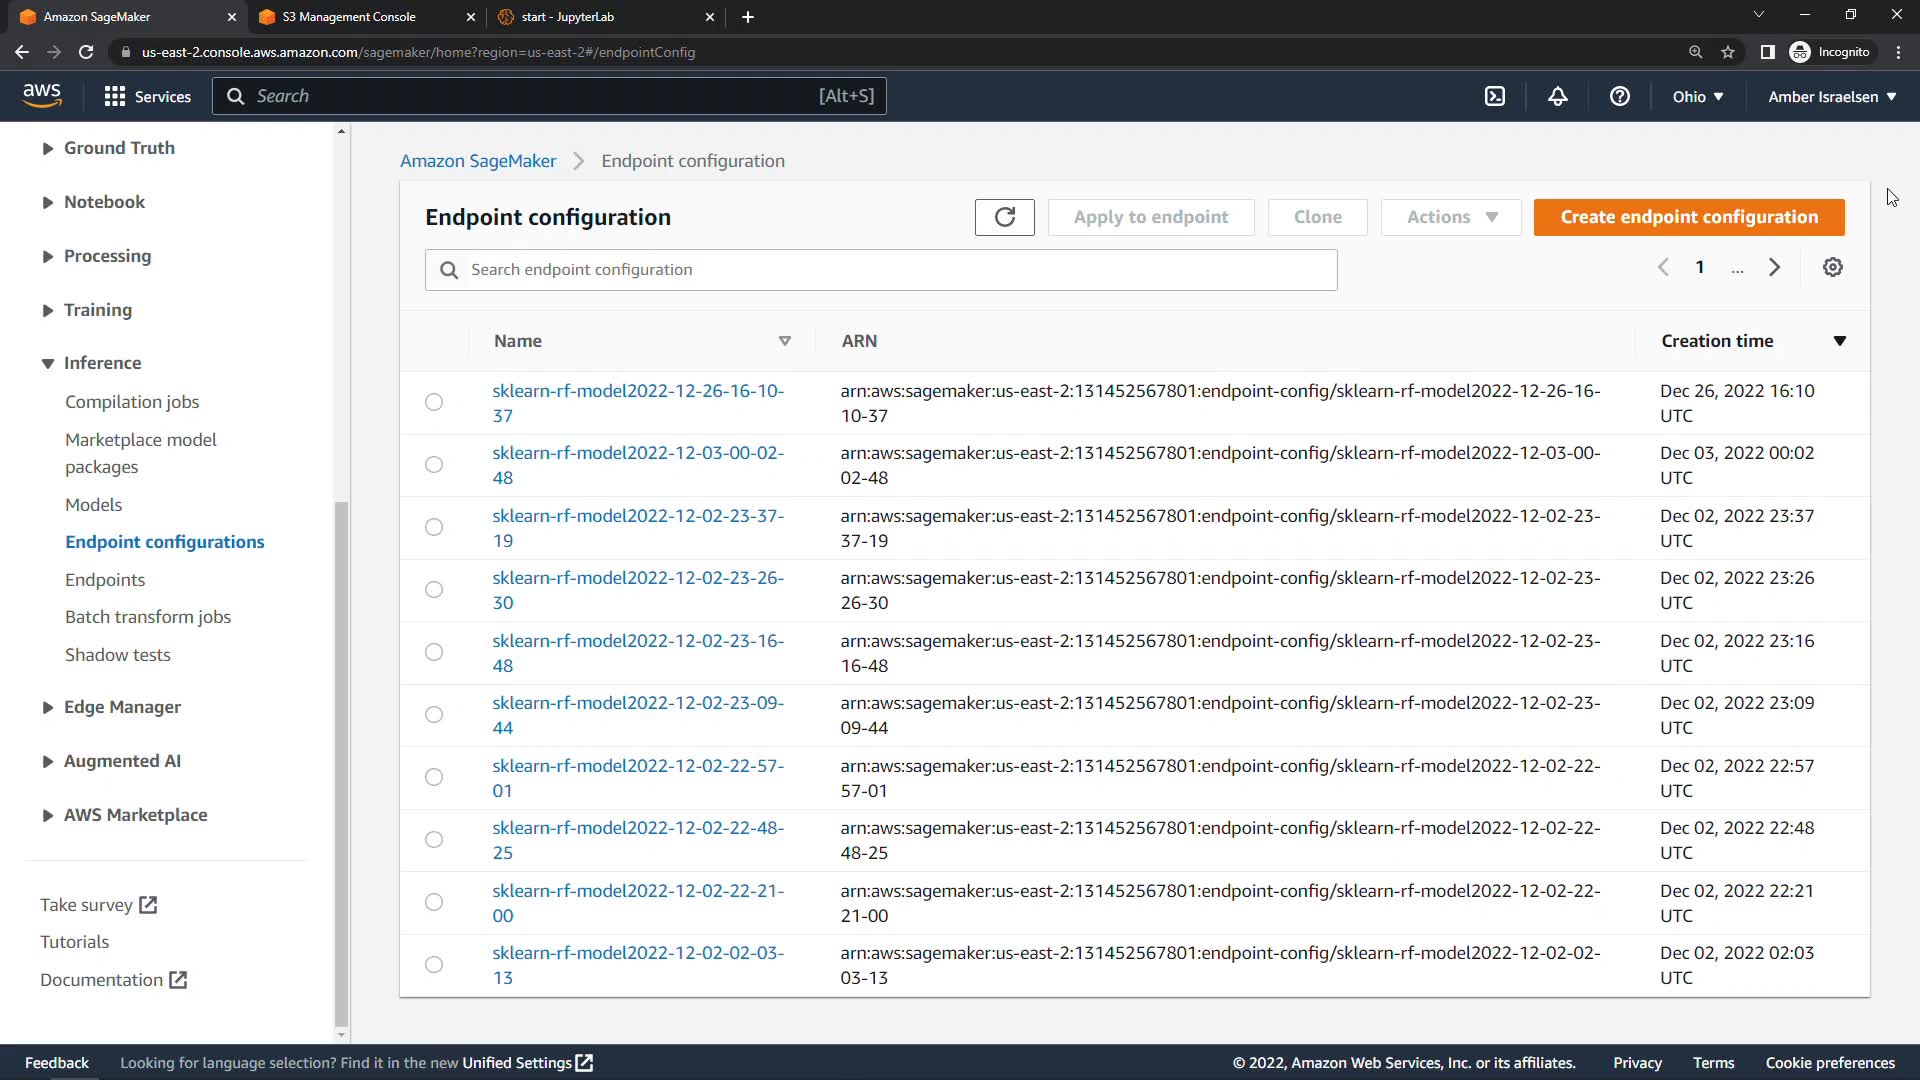Select radio for sklearn-rf-model2022-12-26-16-10-37
The height and width of the screenshot is (1080, 1920).
click(434, 402)
